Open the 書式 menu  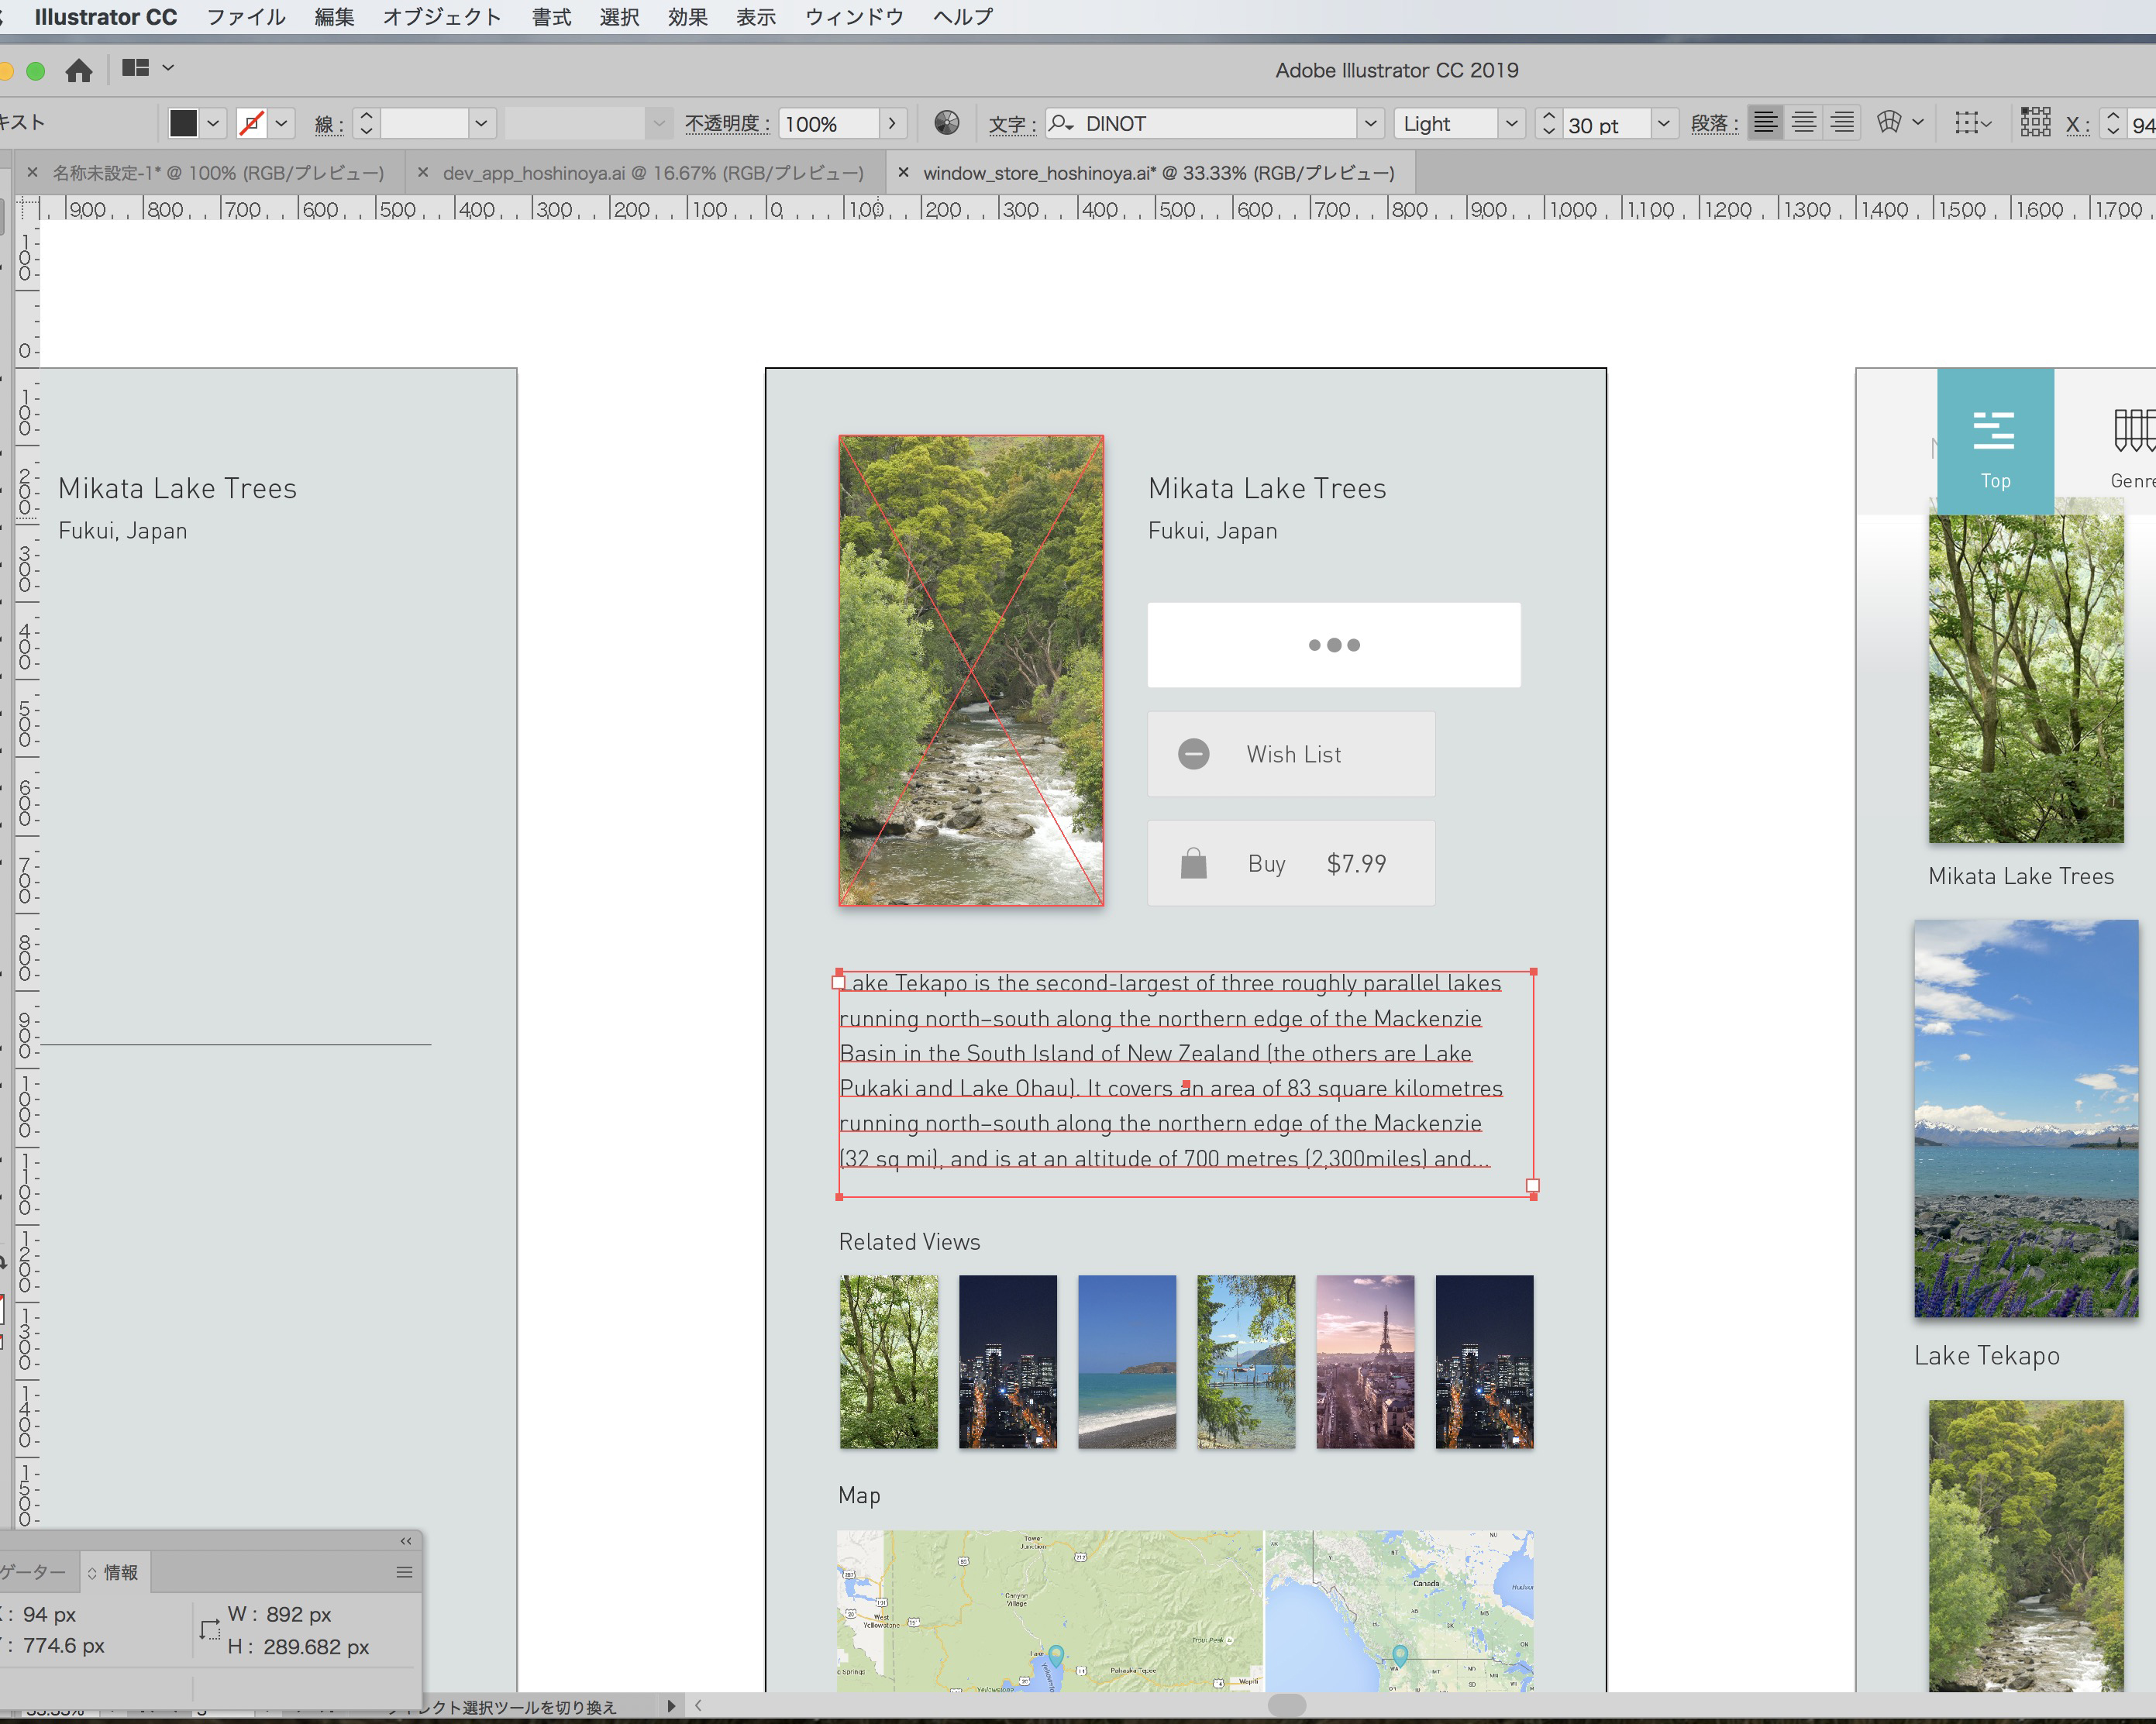(551, 17)
